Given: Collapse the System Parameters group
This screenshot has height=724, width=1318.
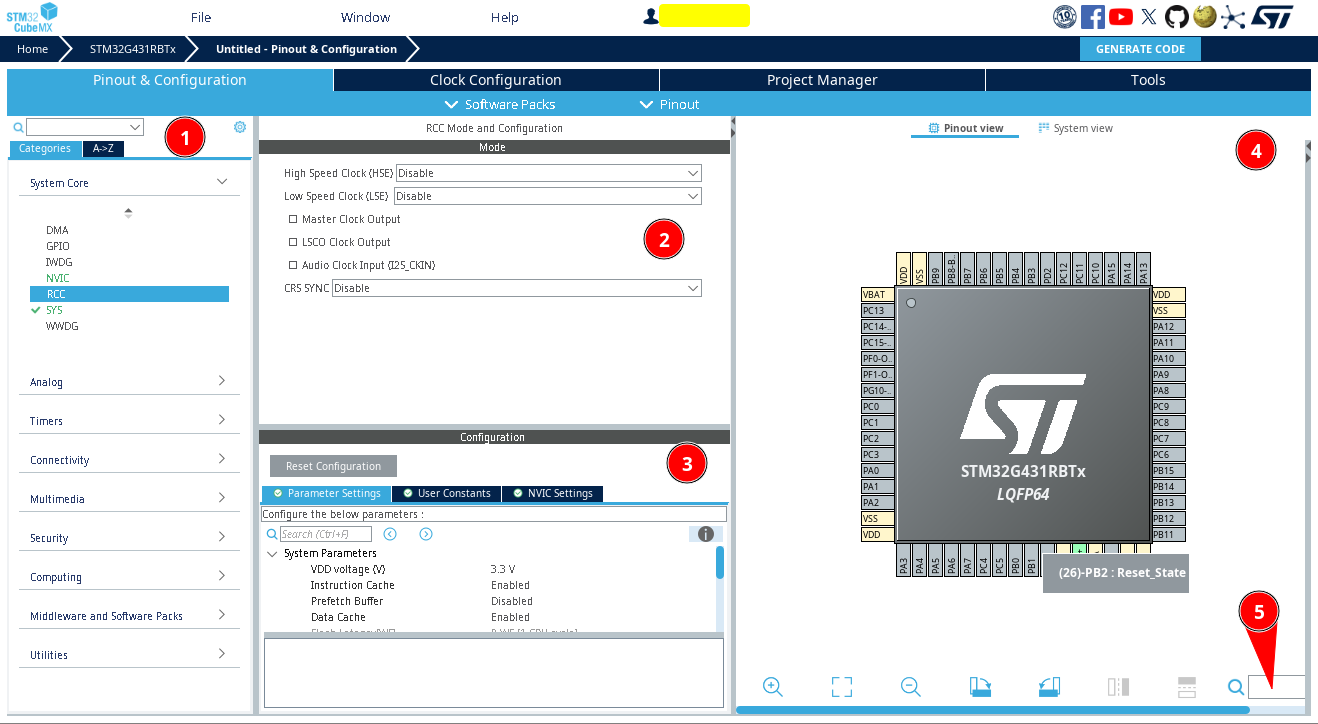Looking at the screenshot, I should [272, 553].
